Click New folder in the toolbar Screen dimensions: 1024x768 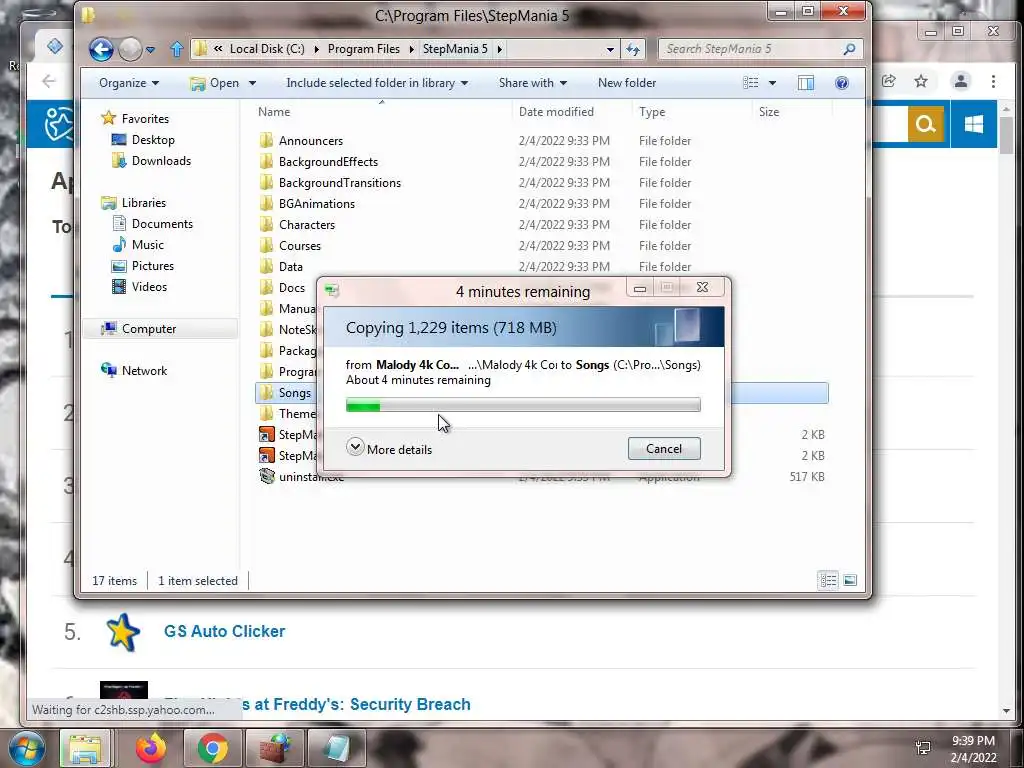627,83
